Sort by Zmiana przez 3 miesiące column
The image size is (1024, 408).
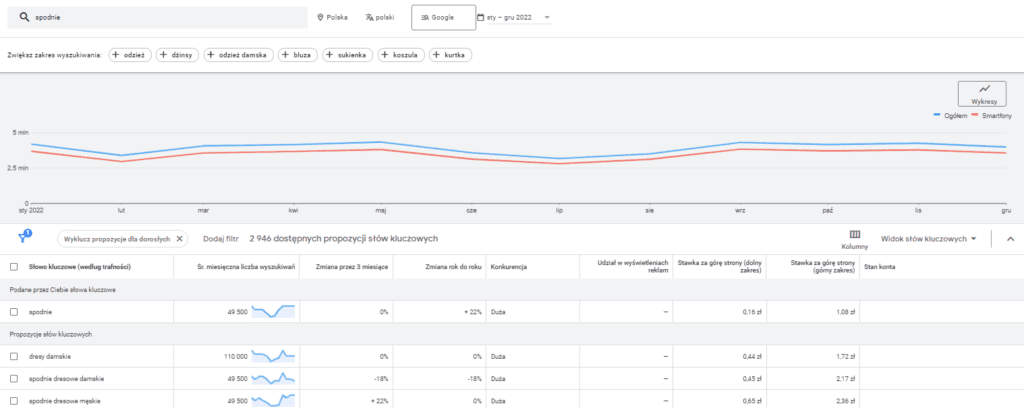[x=352, y=266]
